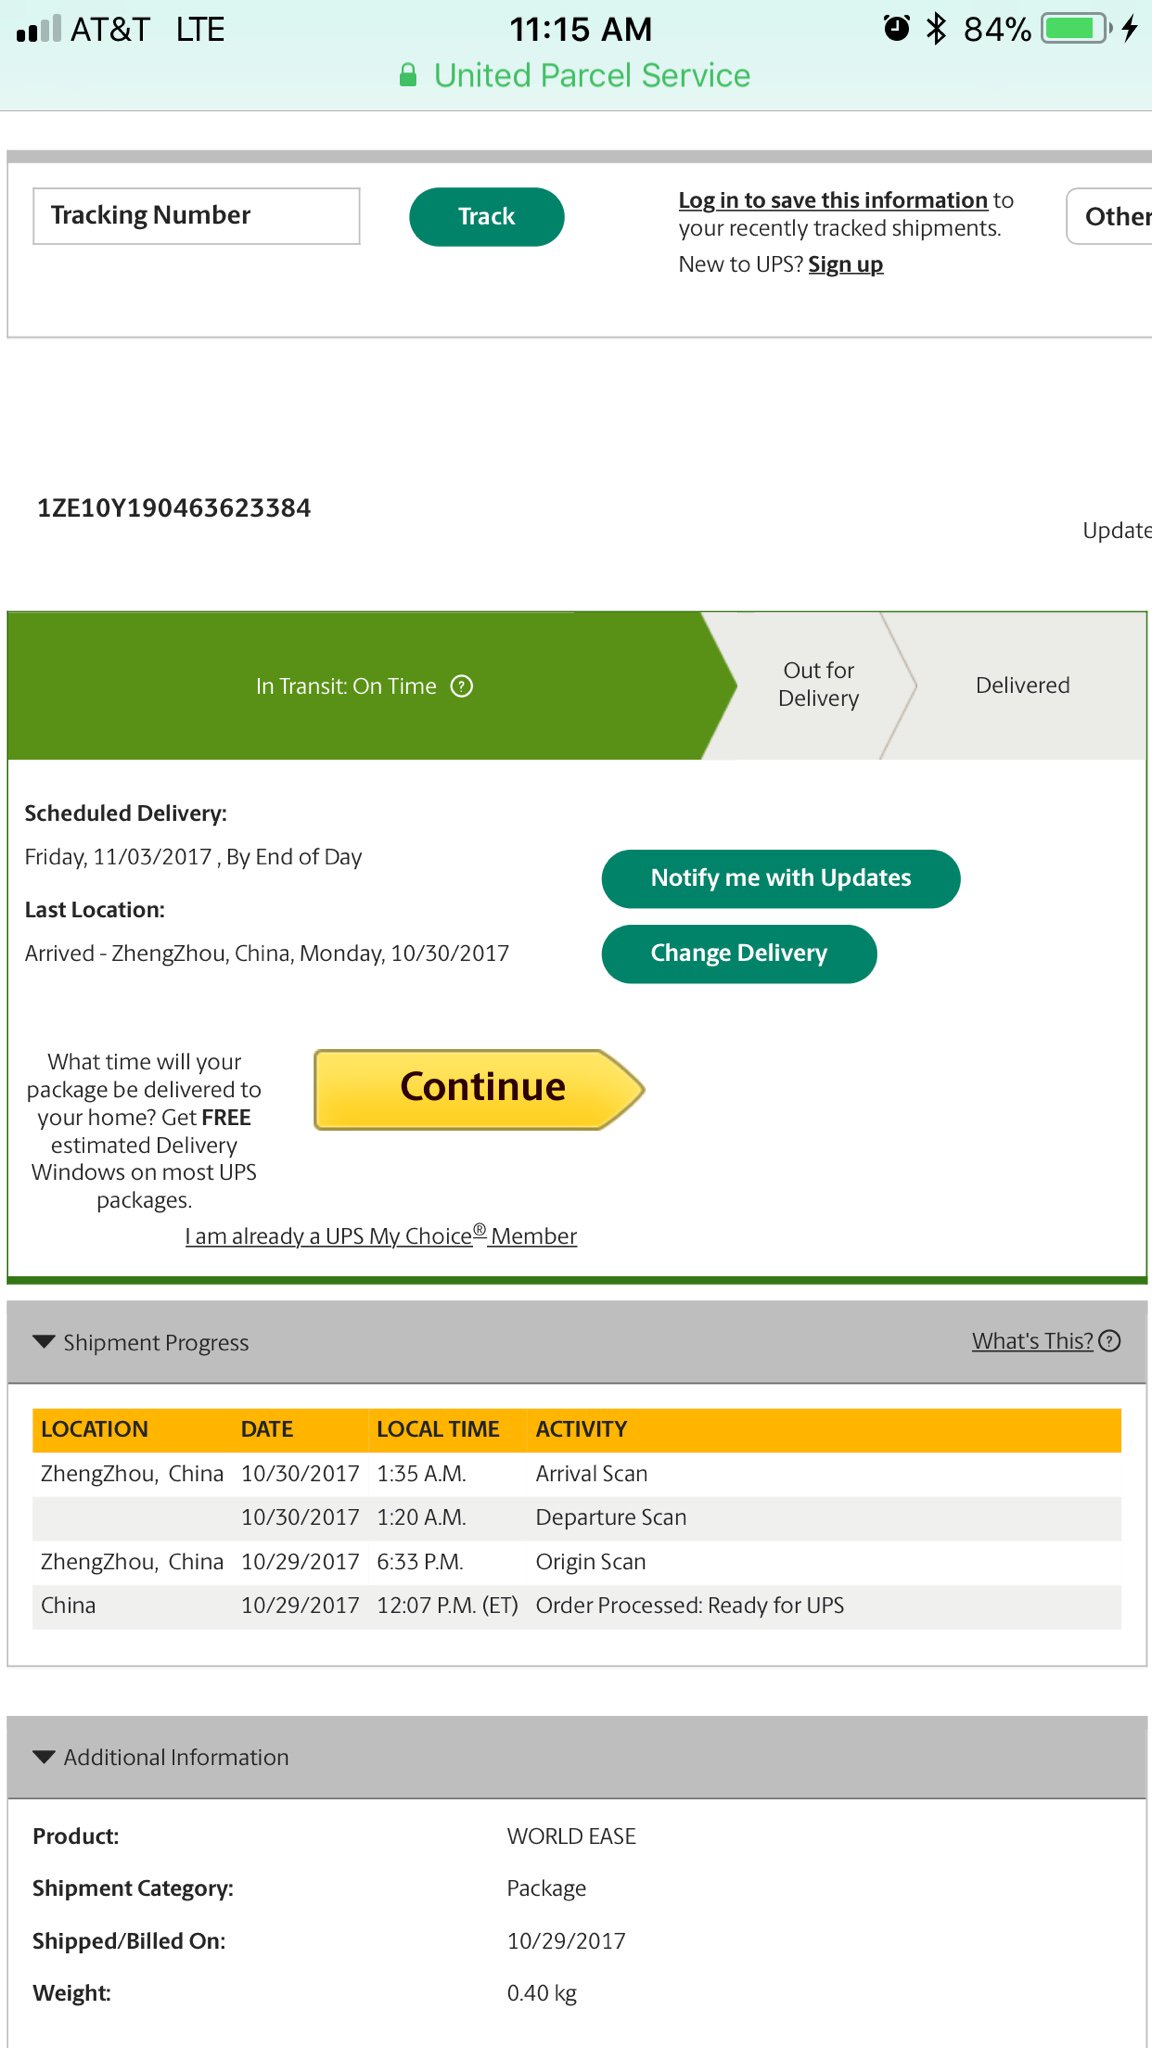Tap the 11:15 AM clock in status bar

pos(581,29)
